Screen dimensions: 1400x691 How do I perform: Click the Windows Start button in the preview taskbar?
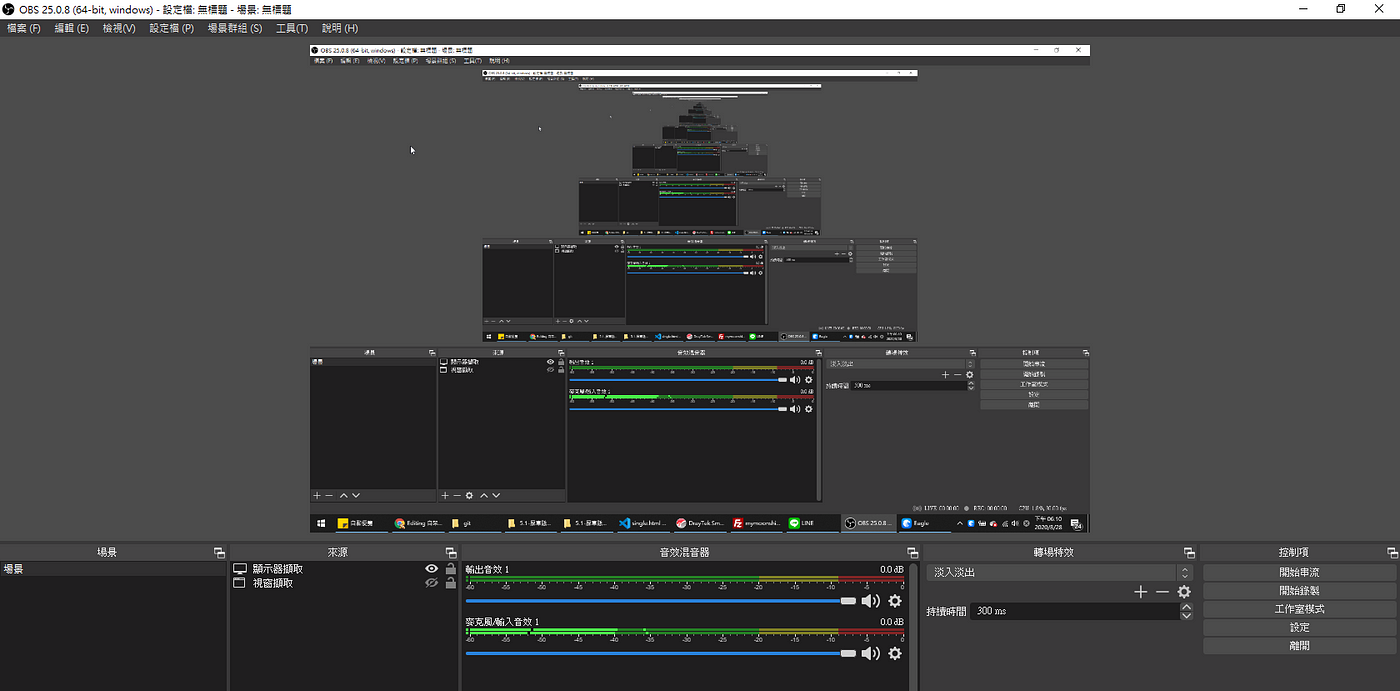coord(321,523)
